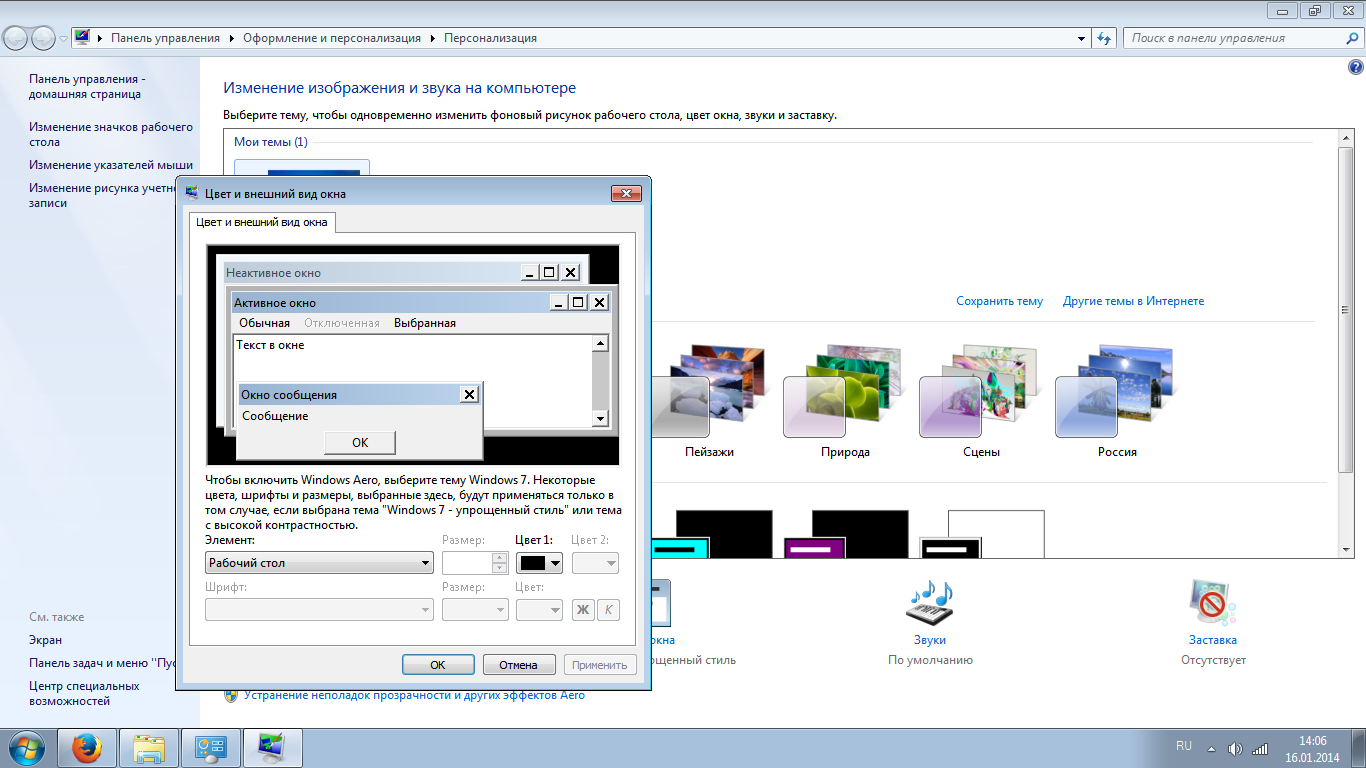Open the Заставка screensaver icon
Screen dimensions: 1366x768
point(1212,603)
